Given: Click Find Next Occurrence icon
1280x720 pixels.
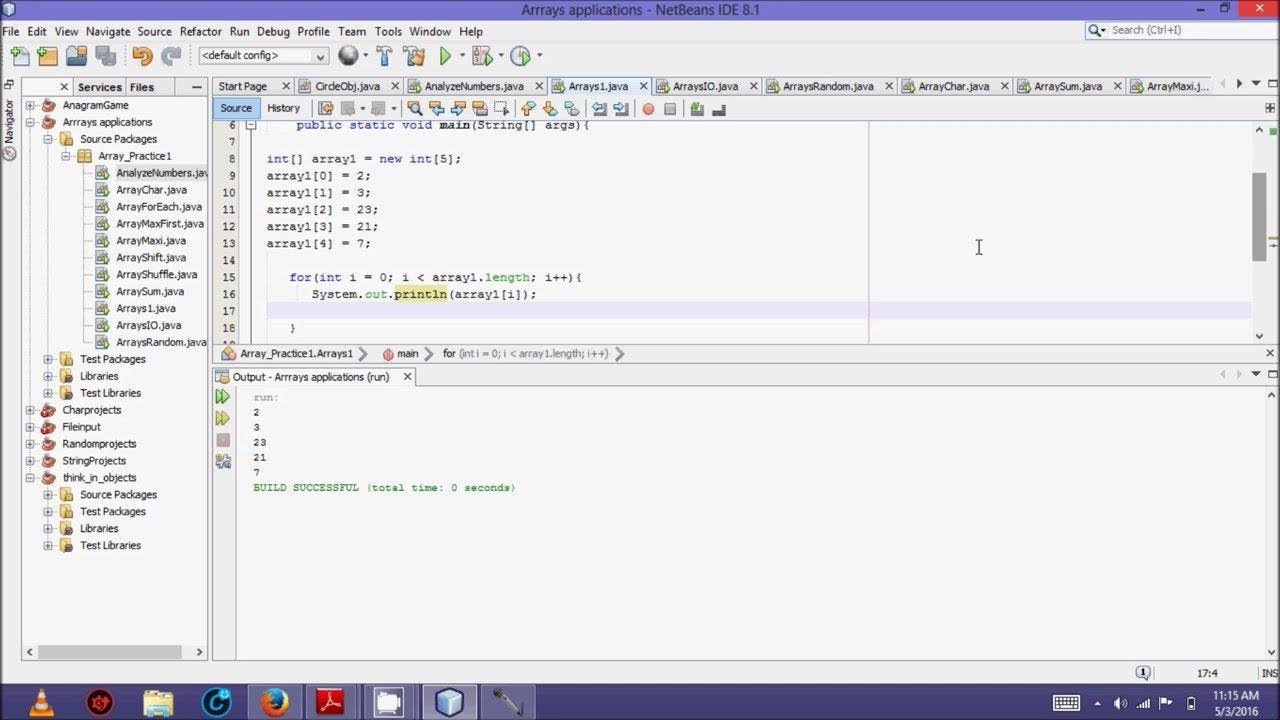Looking at the screenshot, I should click(458, 108).
